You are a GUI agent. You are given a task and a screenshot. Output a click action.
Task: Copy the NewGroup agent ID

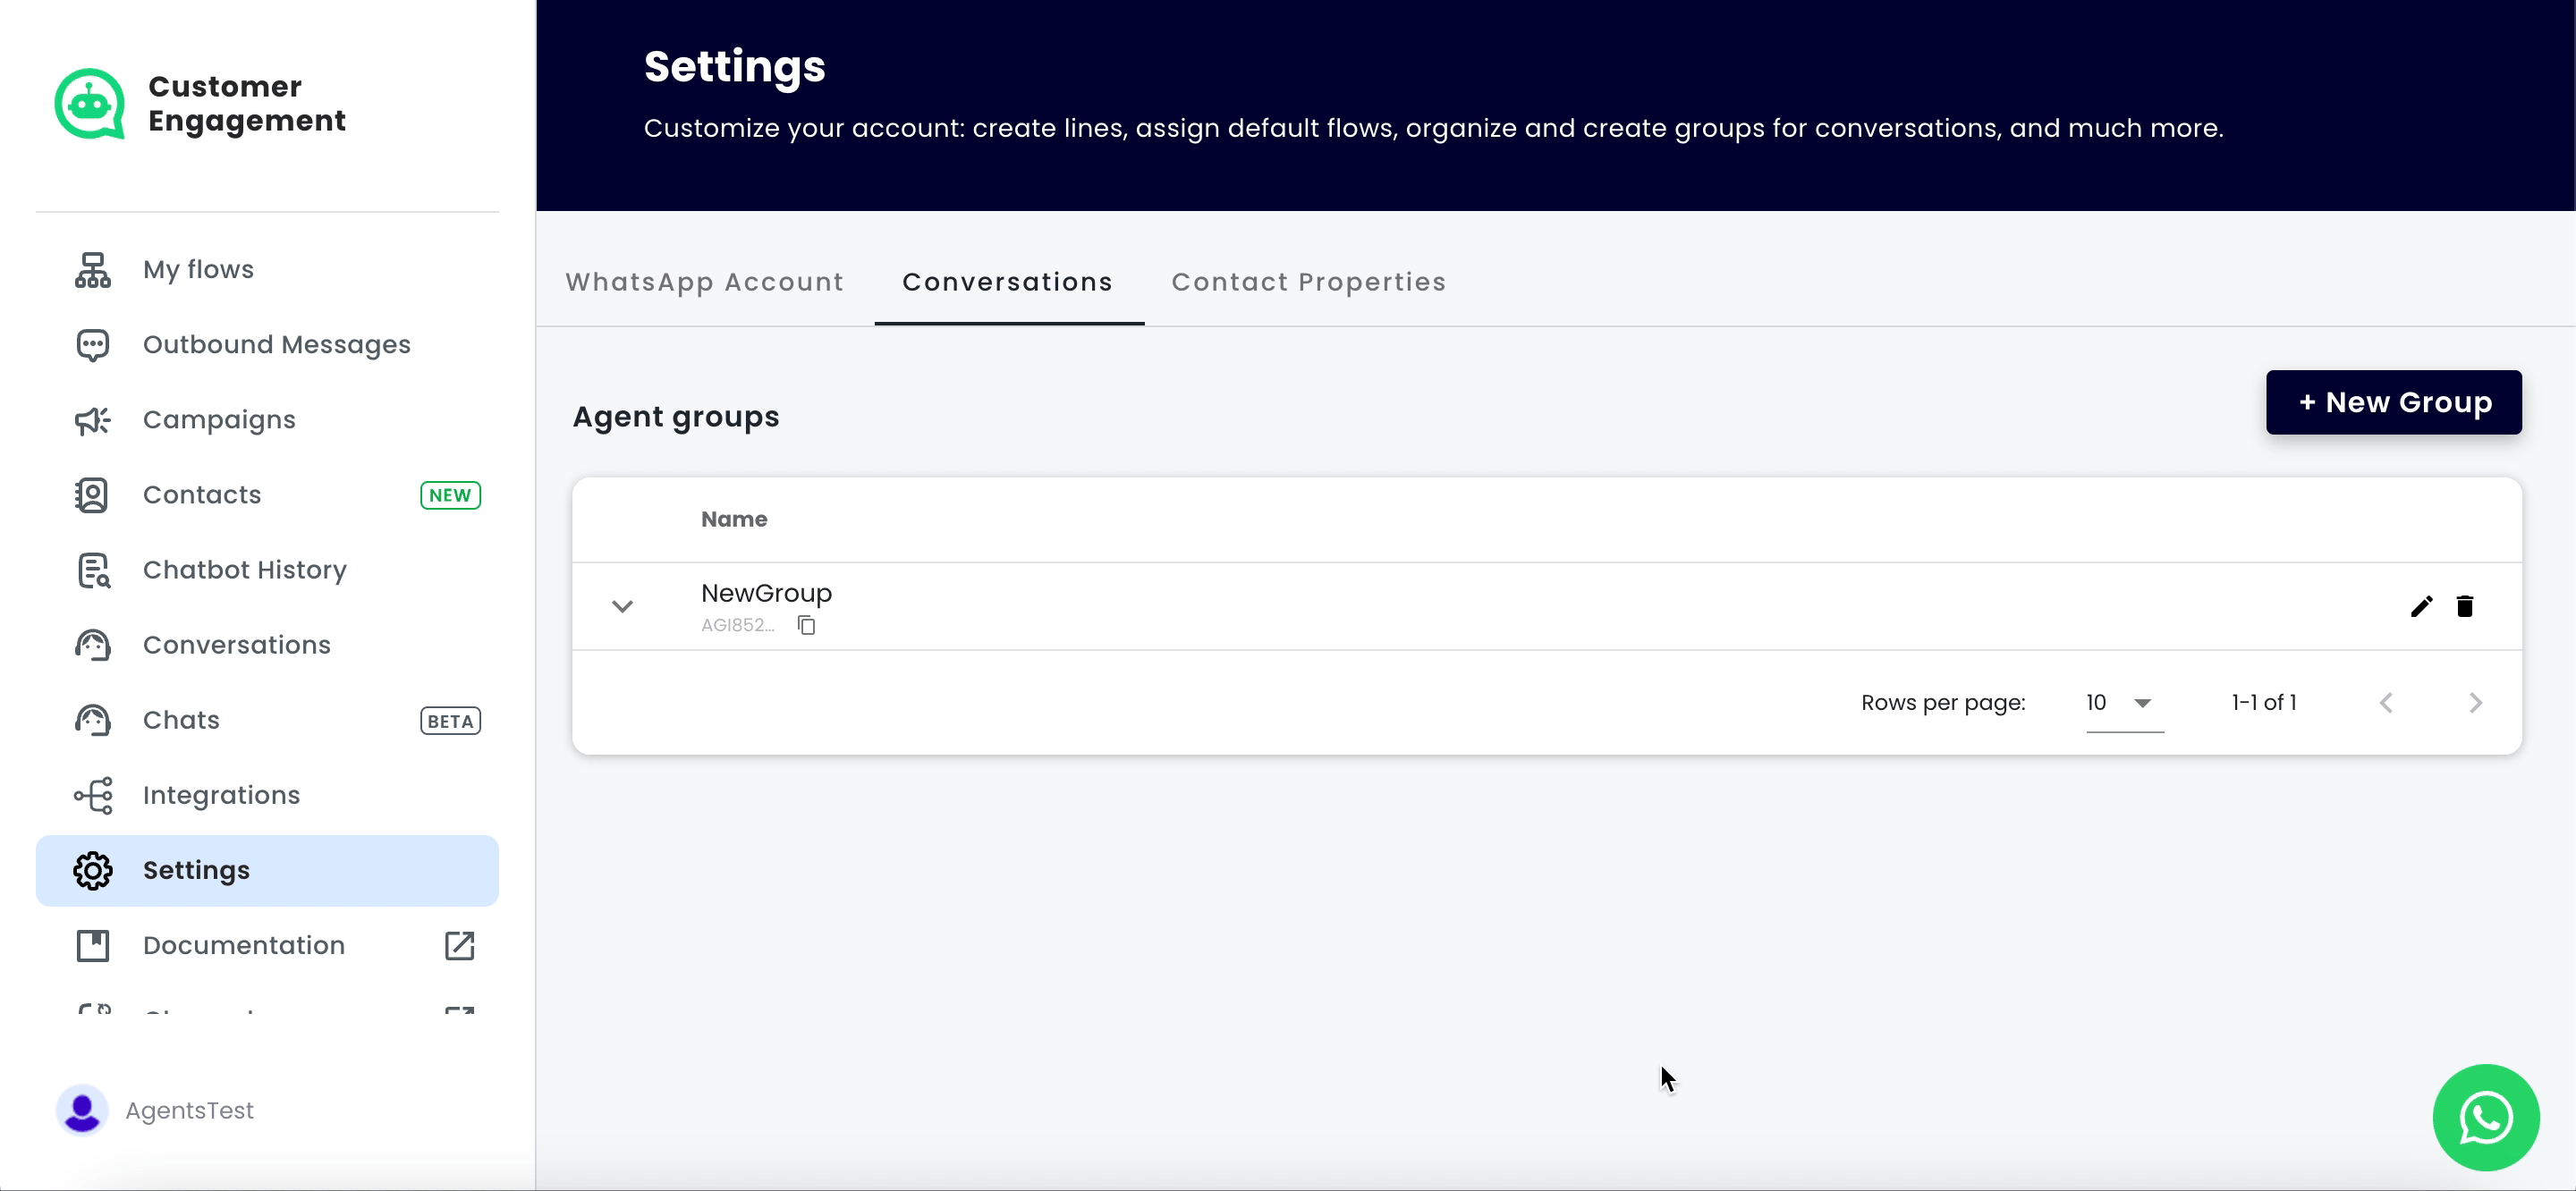point(807,624)
